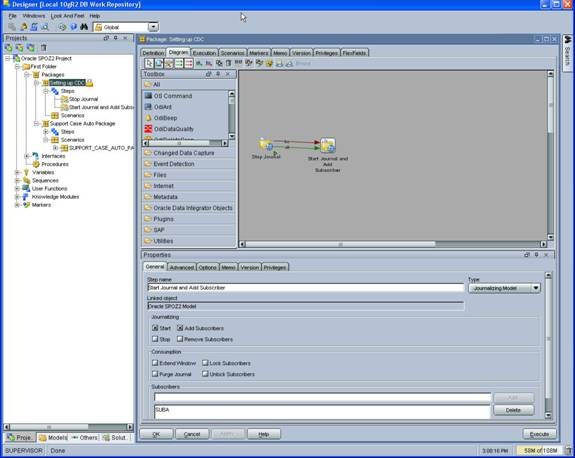
Task: Click the diagram horizontal scrollbar
Action: click(x=340, y=244)
